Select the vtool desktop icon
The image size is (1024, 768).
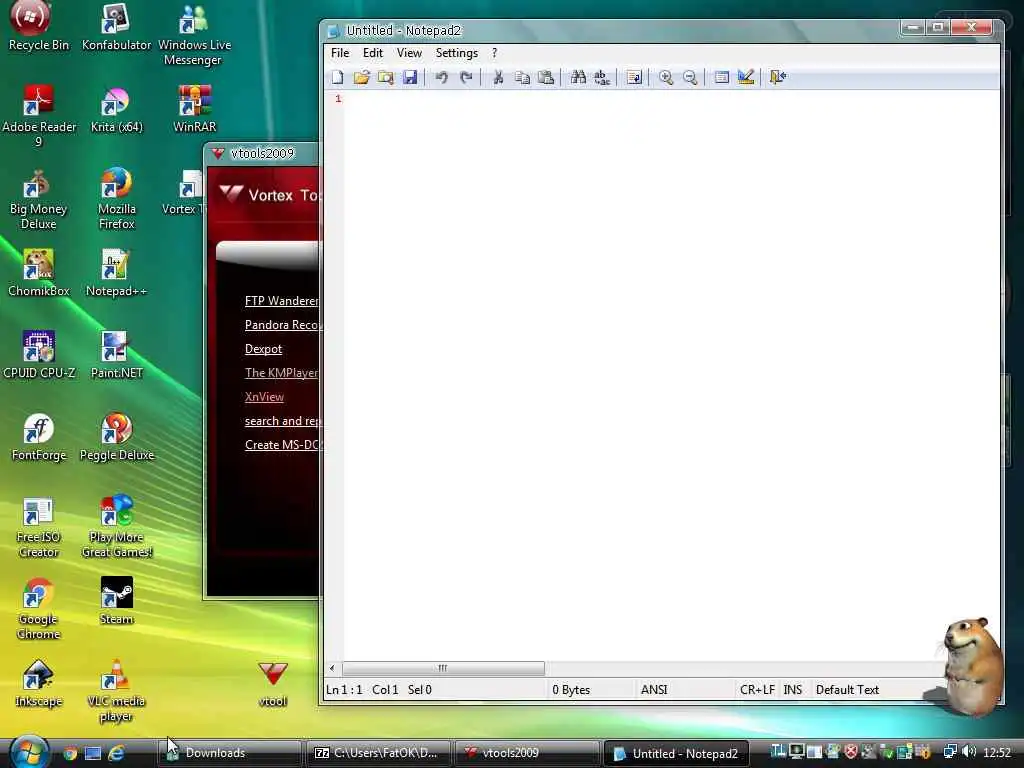pos(272,683)
